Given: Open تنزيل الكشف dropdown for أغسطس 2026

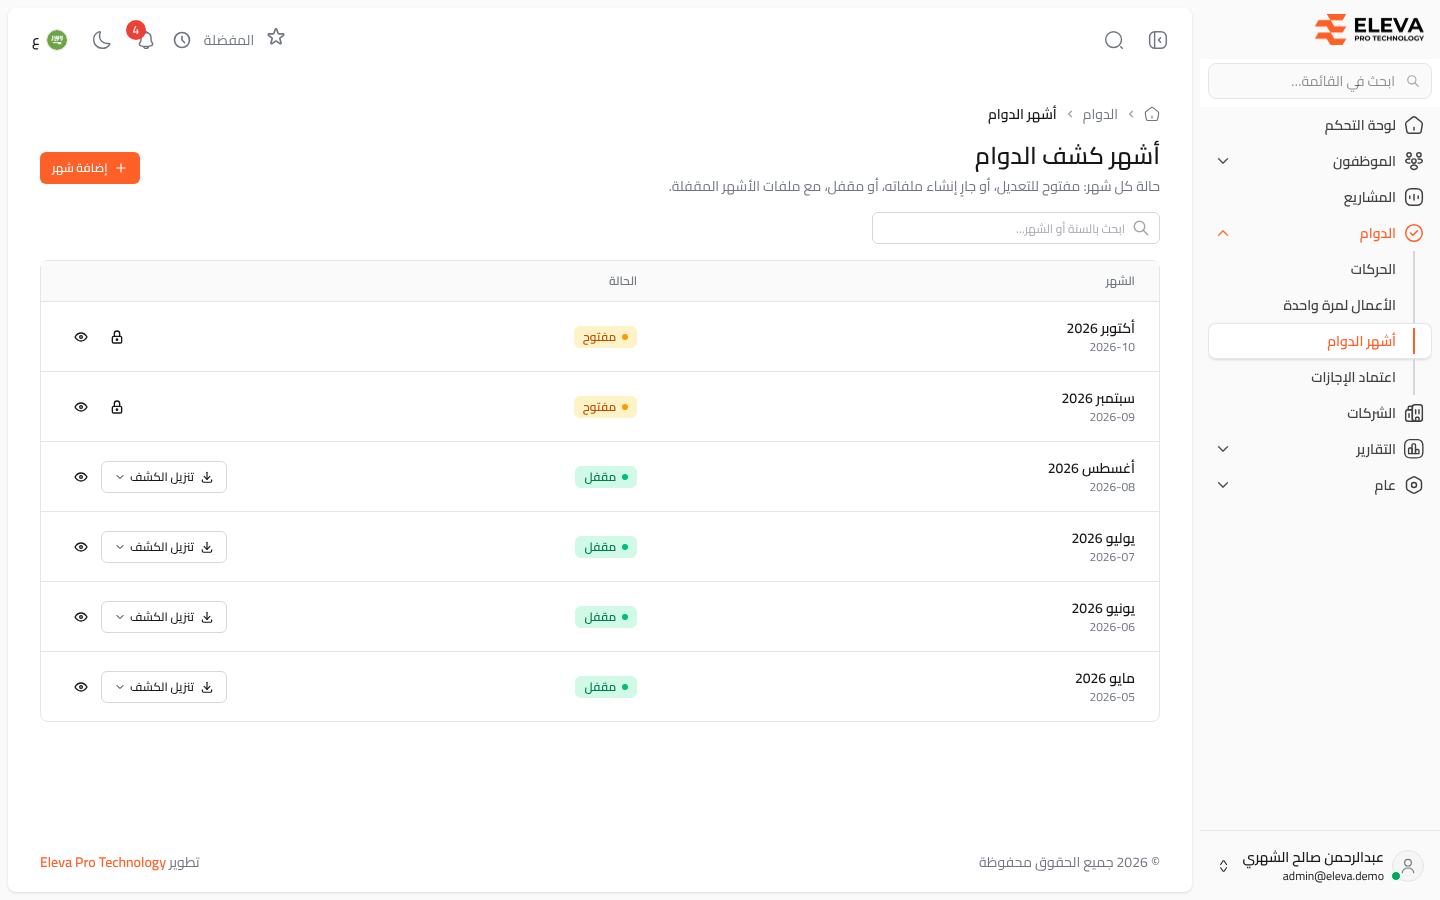Looking at the screenshot, I should [x=164, y=477].
